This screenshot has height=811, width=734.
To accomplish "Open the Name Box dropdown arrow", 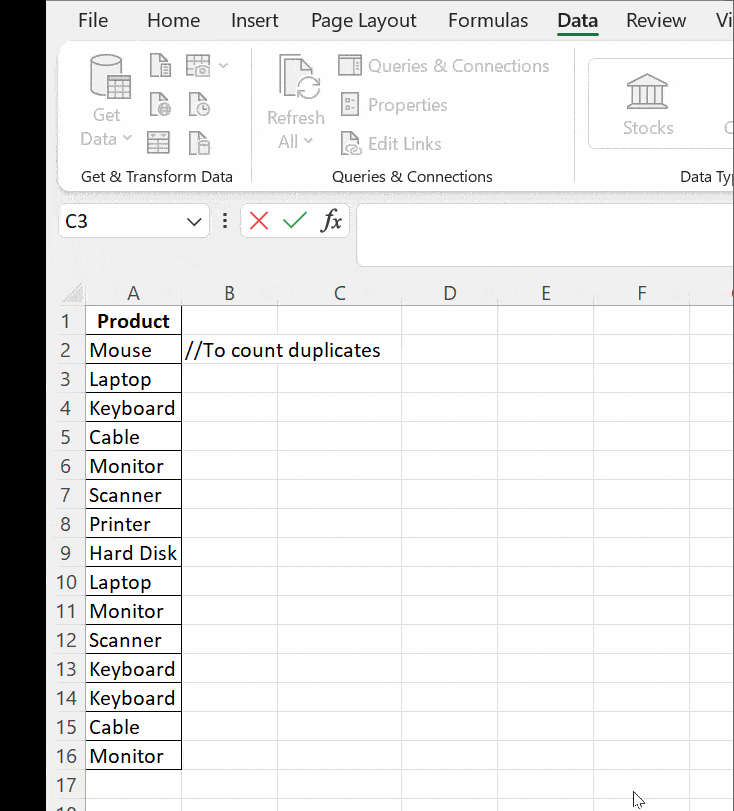I will [x=194, y=221].
